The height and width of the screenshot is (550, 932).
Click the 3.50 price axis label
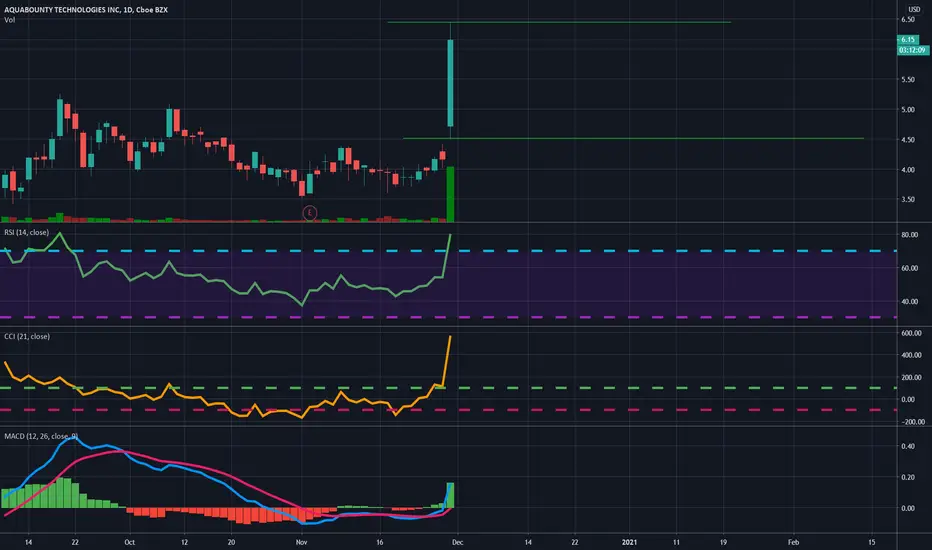908,200
